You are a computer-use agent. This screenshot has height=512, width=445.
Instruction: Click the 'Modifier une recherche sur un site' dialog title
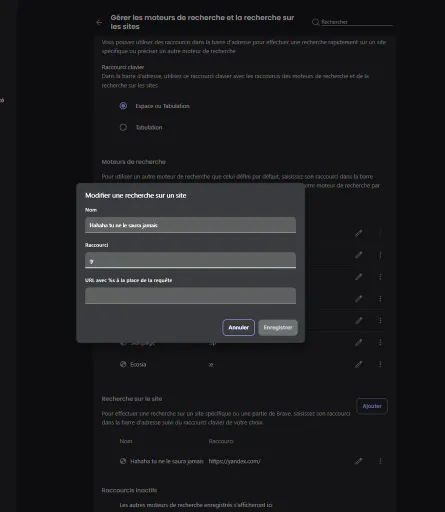(x=136, y=195)
